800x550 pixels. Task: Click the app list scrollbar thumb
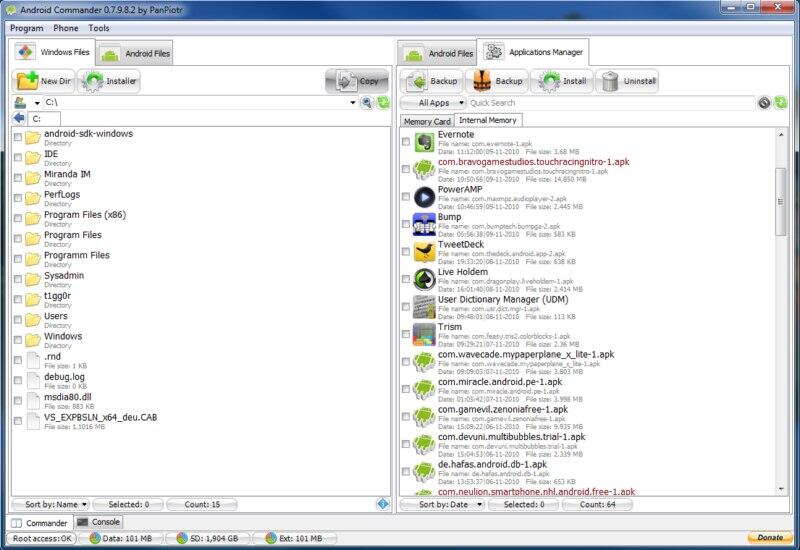(x=781, y=202)
